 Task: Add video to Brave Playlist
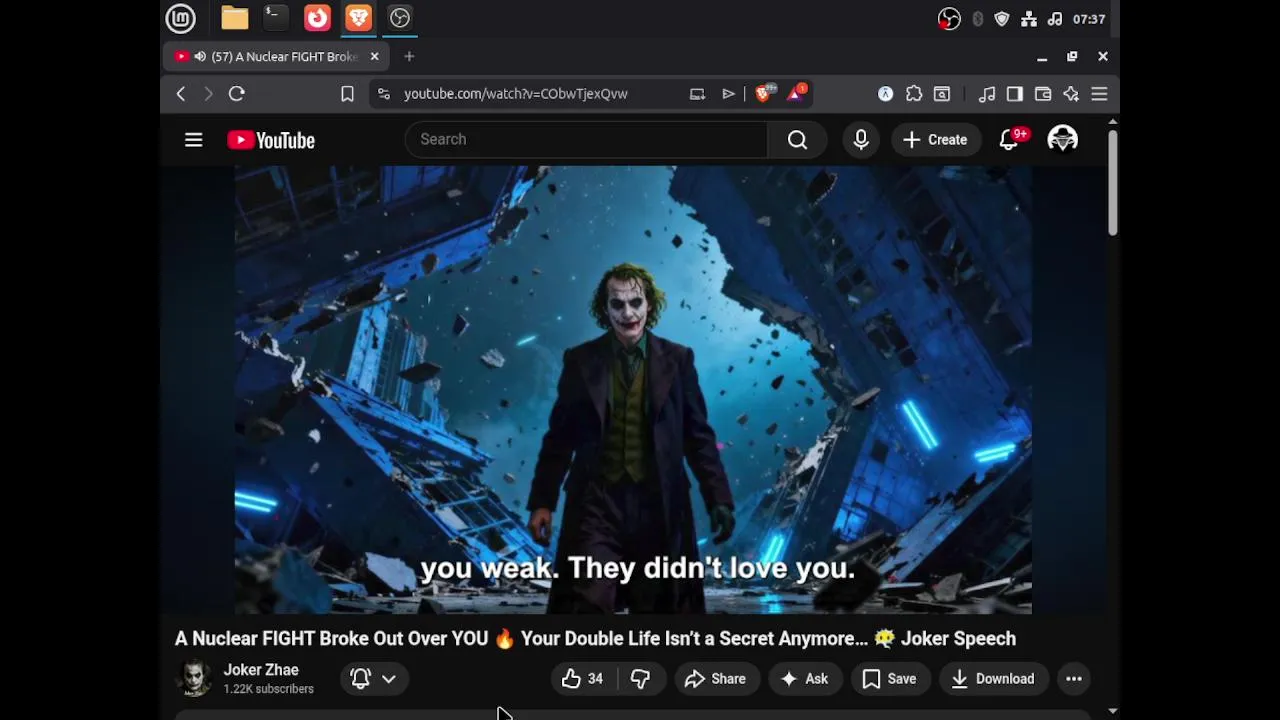728,94
